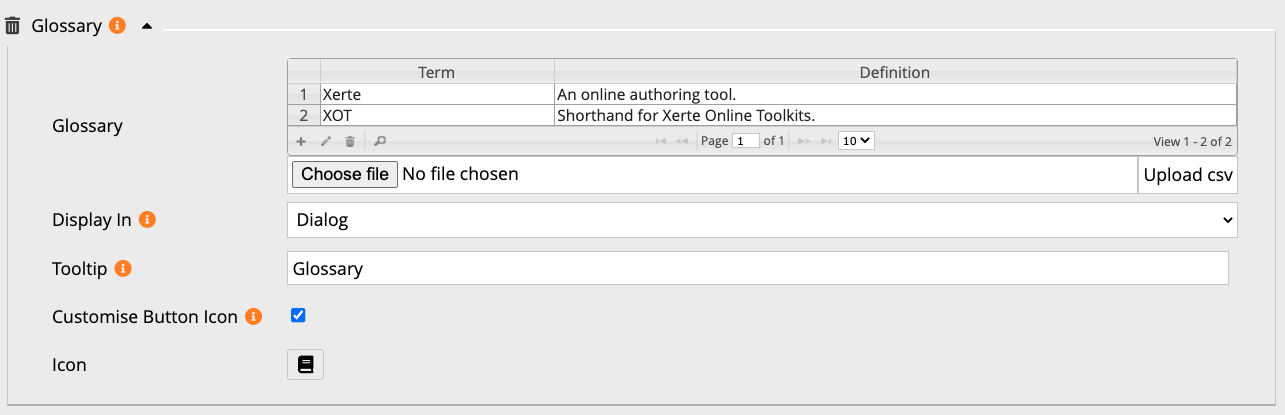
Task: Edit the selected glossary row with the pencil
Action: tap(326, 142)
